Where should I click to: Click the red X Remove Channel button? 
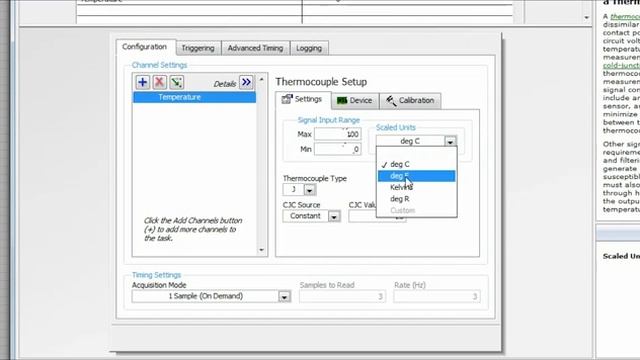[x=160, y=82]
